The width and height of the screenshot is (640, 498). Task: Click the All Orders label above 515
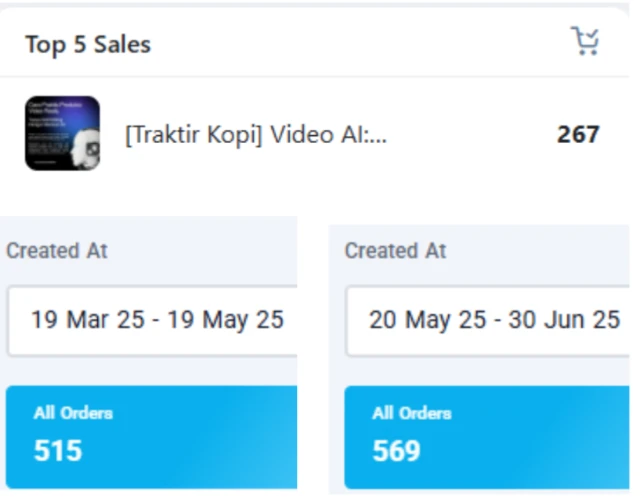(x=73, y=413)
